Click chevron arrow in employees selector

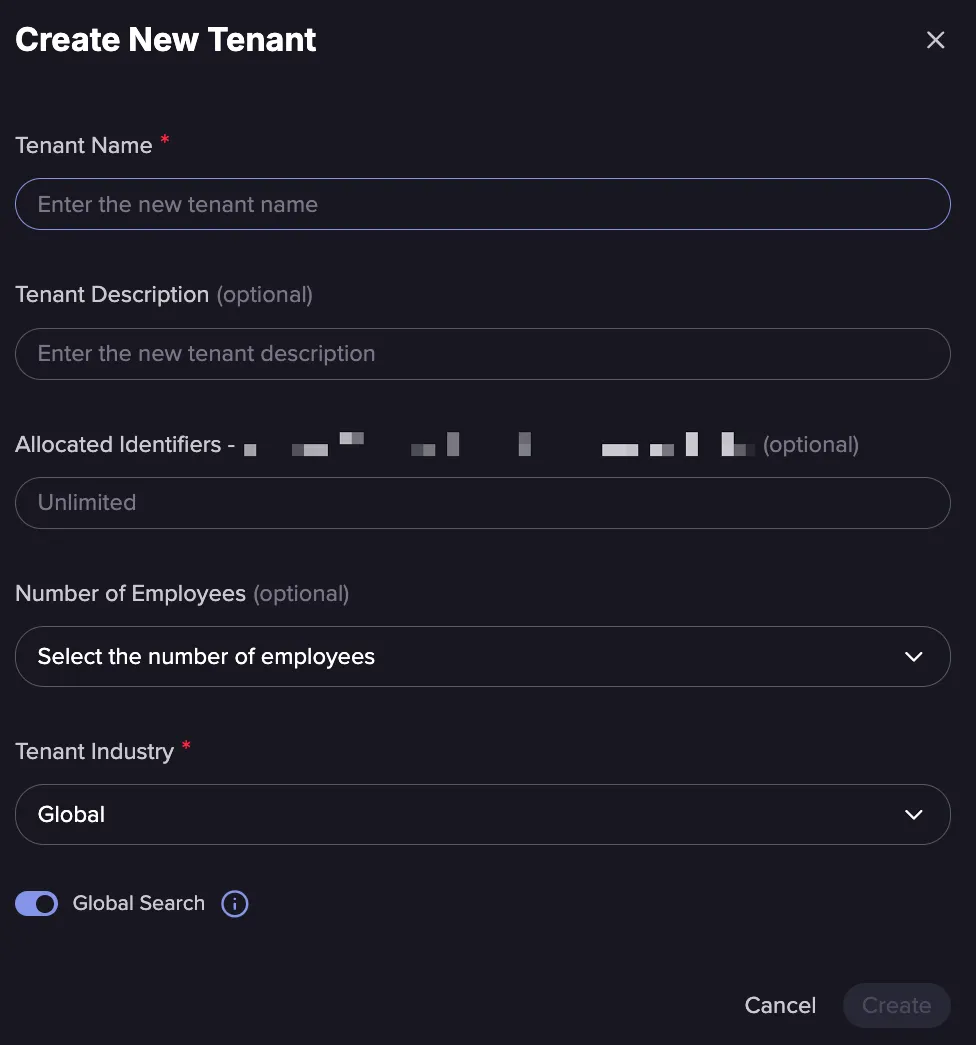[x=913, y=656]
